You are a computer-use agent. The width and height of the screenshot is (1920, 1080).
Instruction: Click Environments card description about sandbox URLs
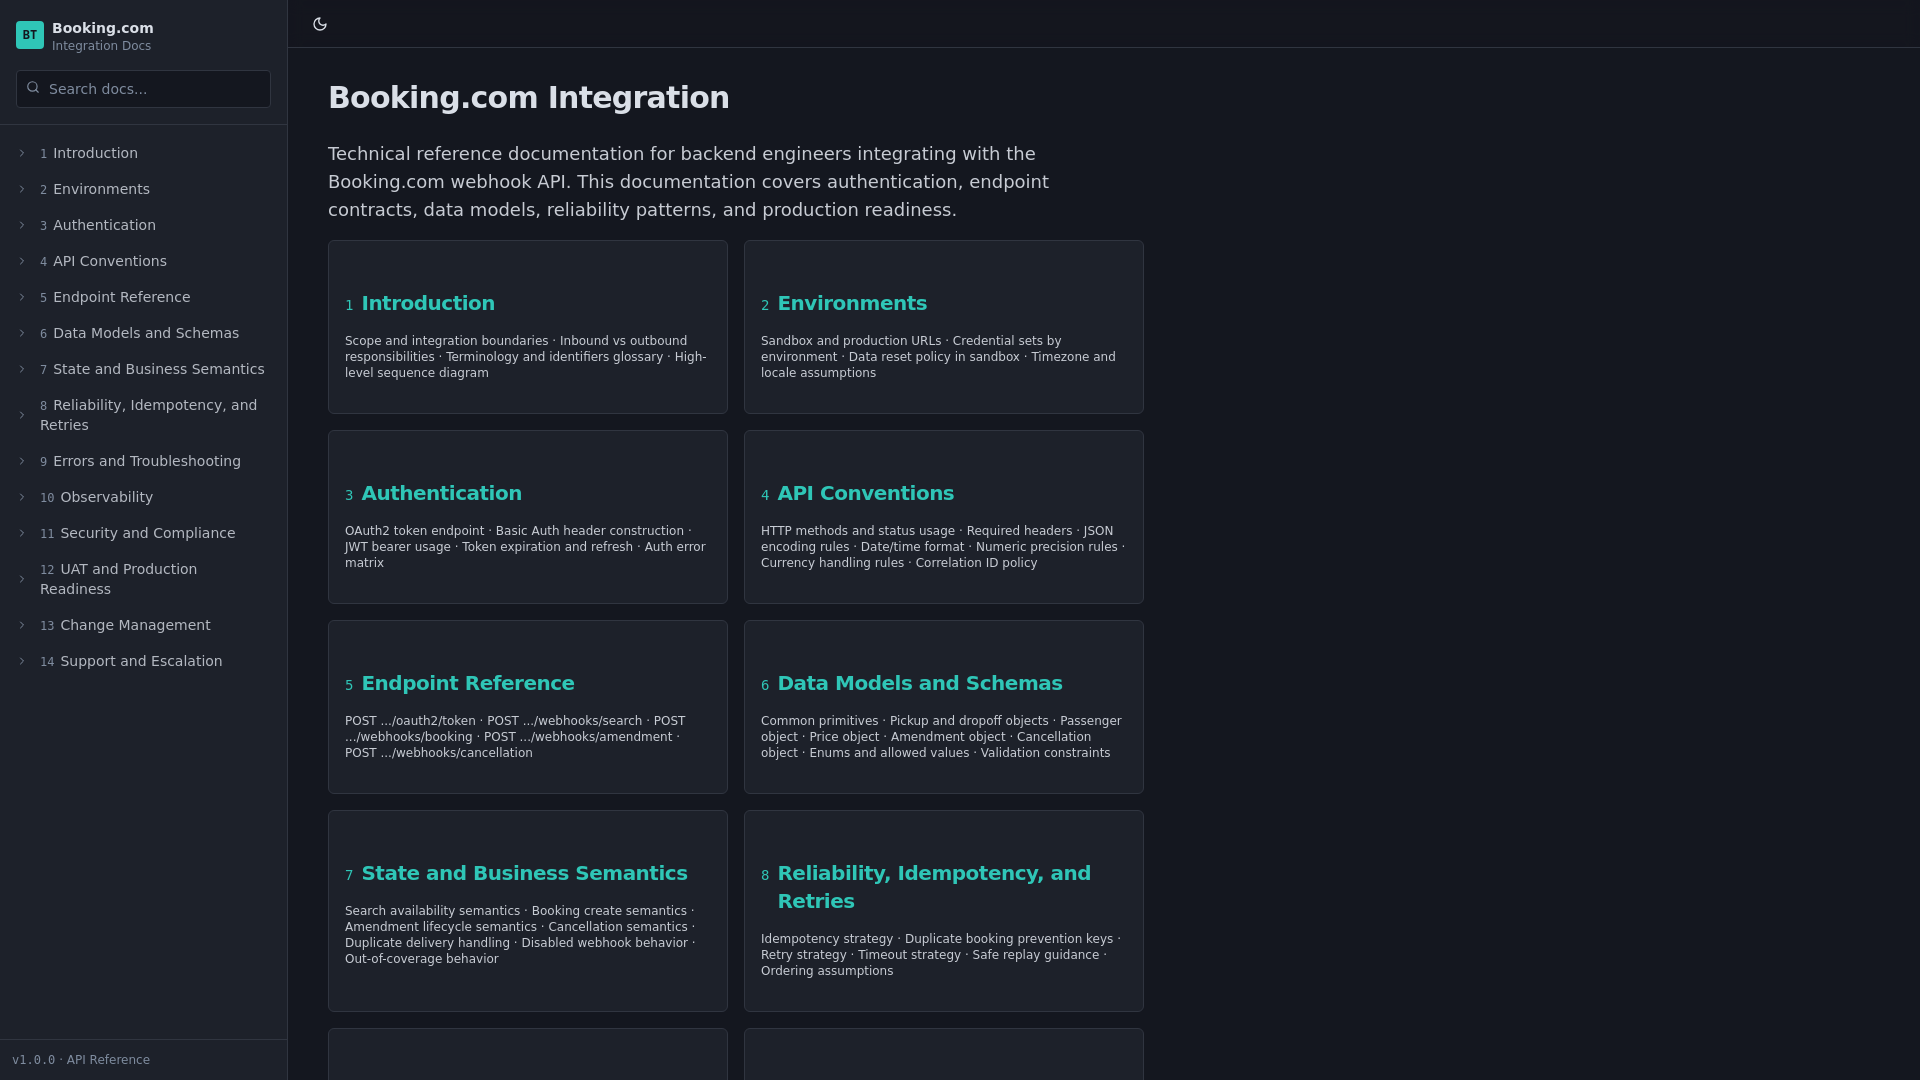pyautogui.click(x=940, y=357)
